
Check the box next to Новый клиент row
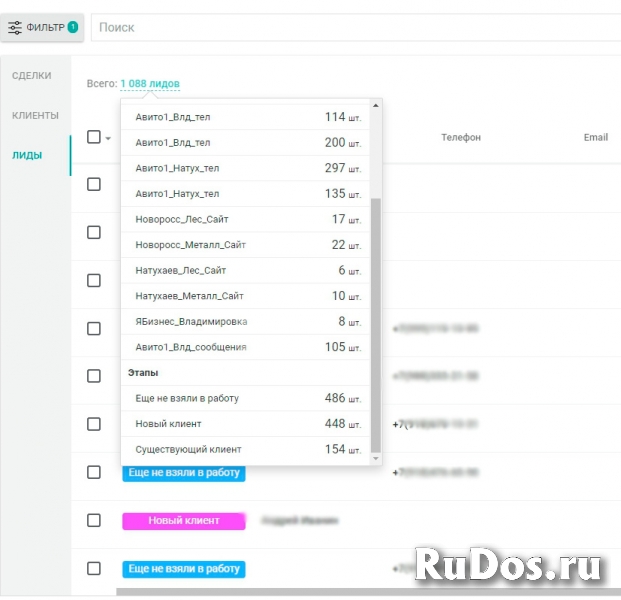[x=94, y=520]
